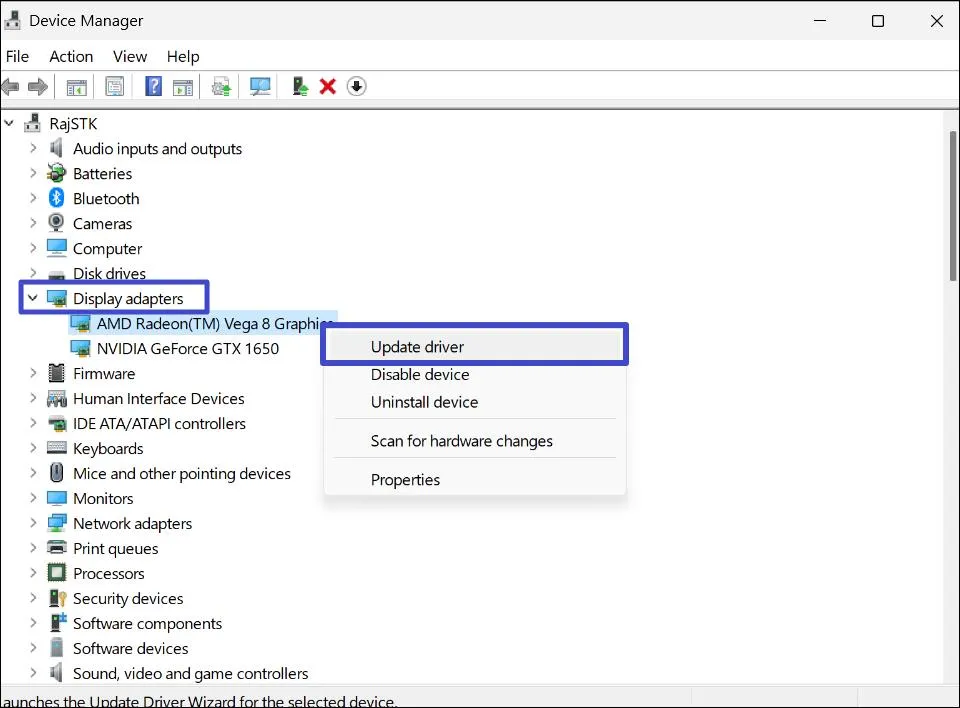Select Uninstall device from the context menu
Screen dimensions: 960x708
[474, 402]
